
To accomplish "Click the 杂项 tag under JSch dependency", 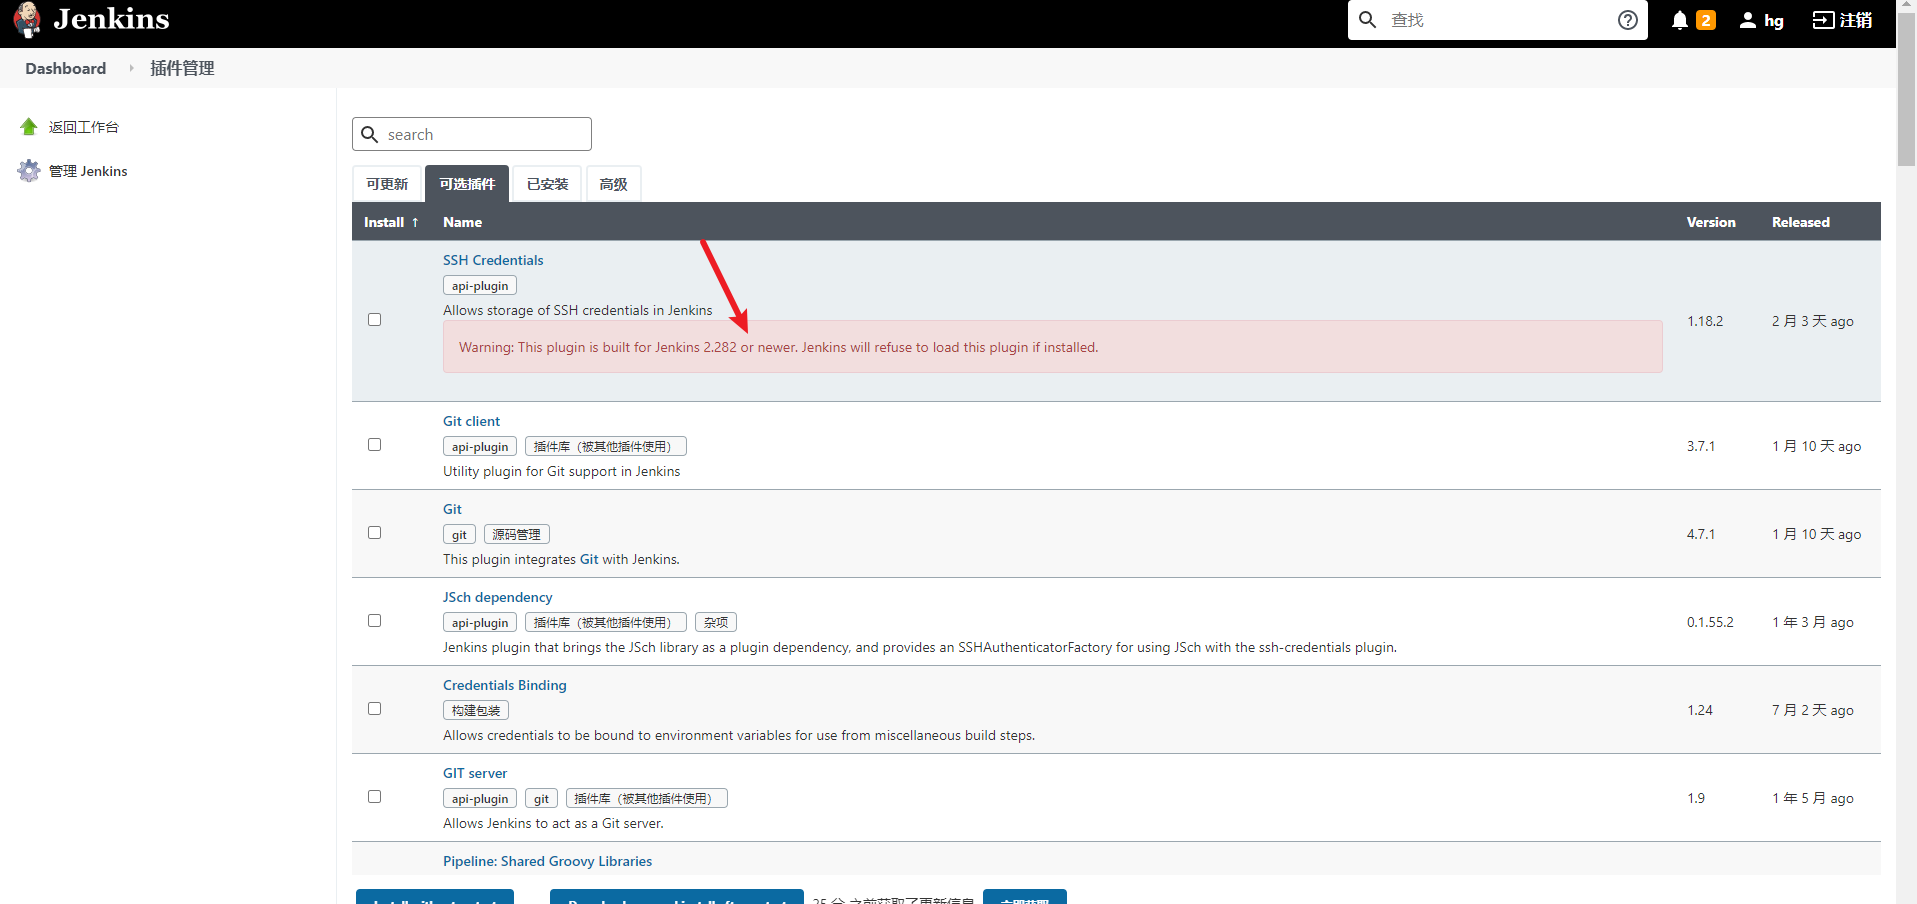I will [x=716, y=623].
